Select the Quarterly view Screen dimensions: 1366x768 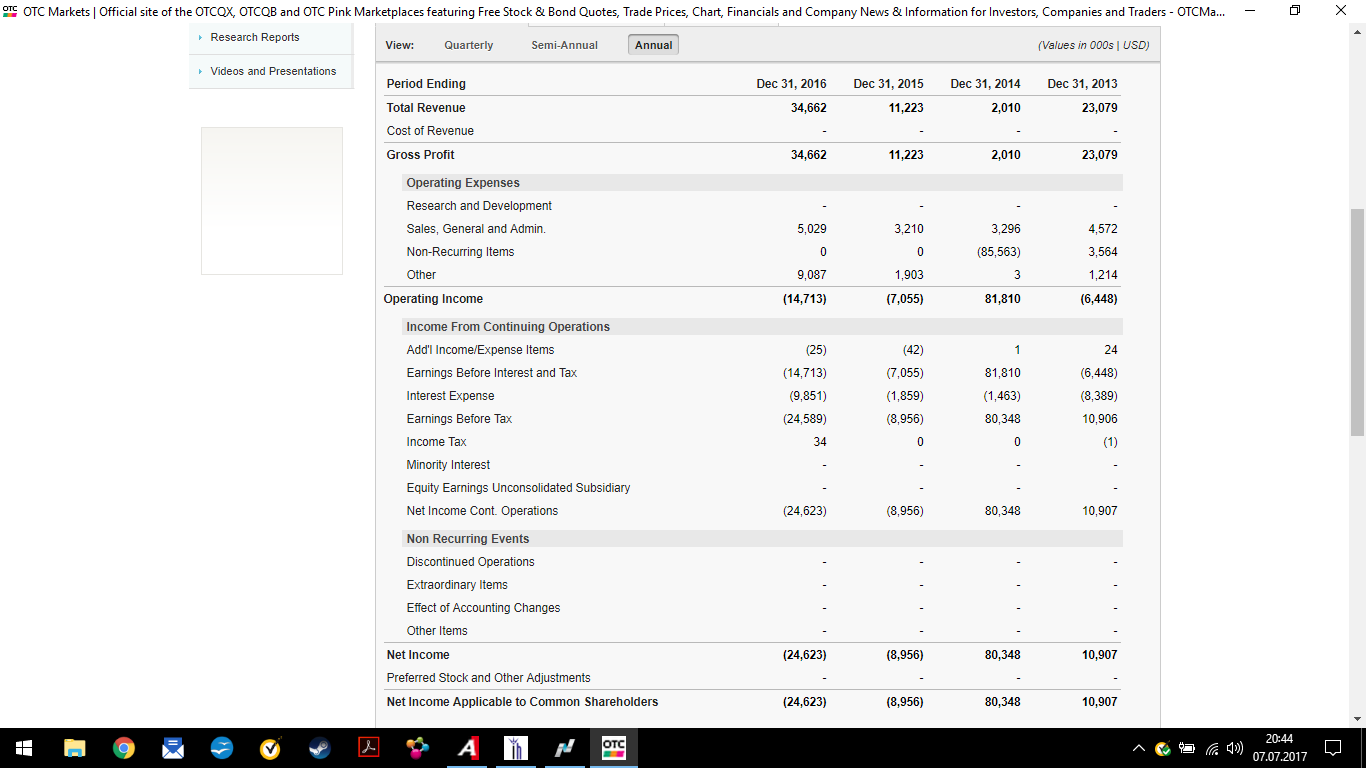point(468,45)
